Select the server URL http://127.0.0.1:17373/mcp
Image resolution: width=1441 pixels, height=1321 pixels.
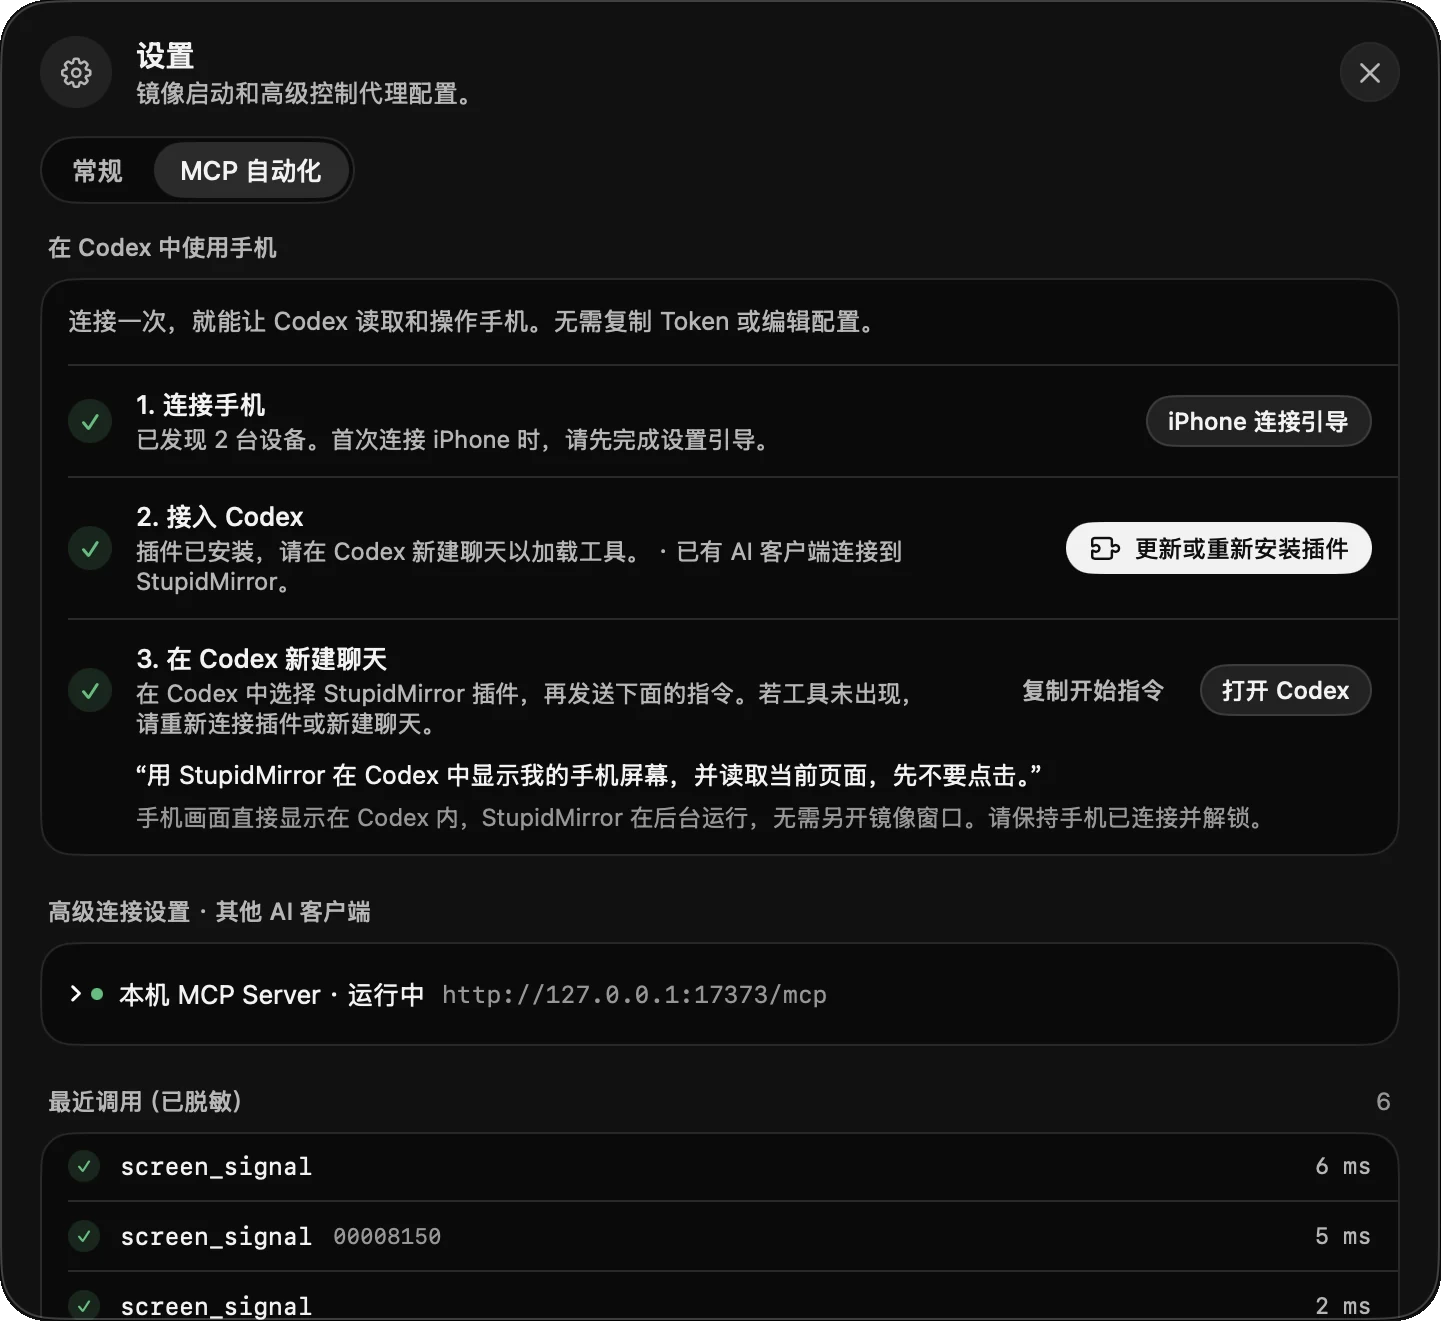tap(634, 995)
